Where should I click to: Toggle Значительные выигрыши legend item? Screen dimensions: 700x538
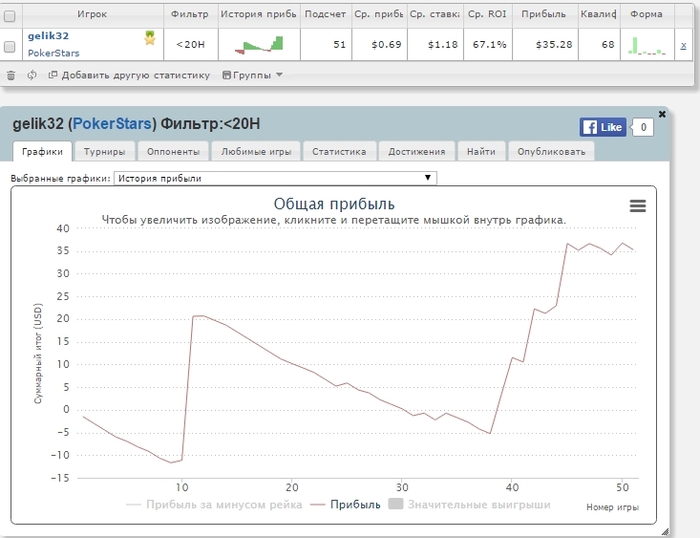tap(470, 505)
